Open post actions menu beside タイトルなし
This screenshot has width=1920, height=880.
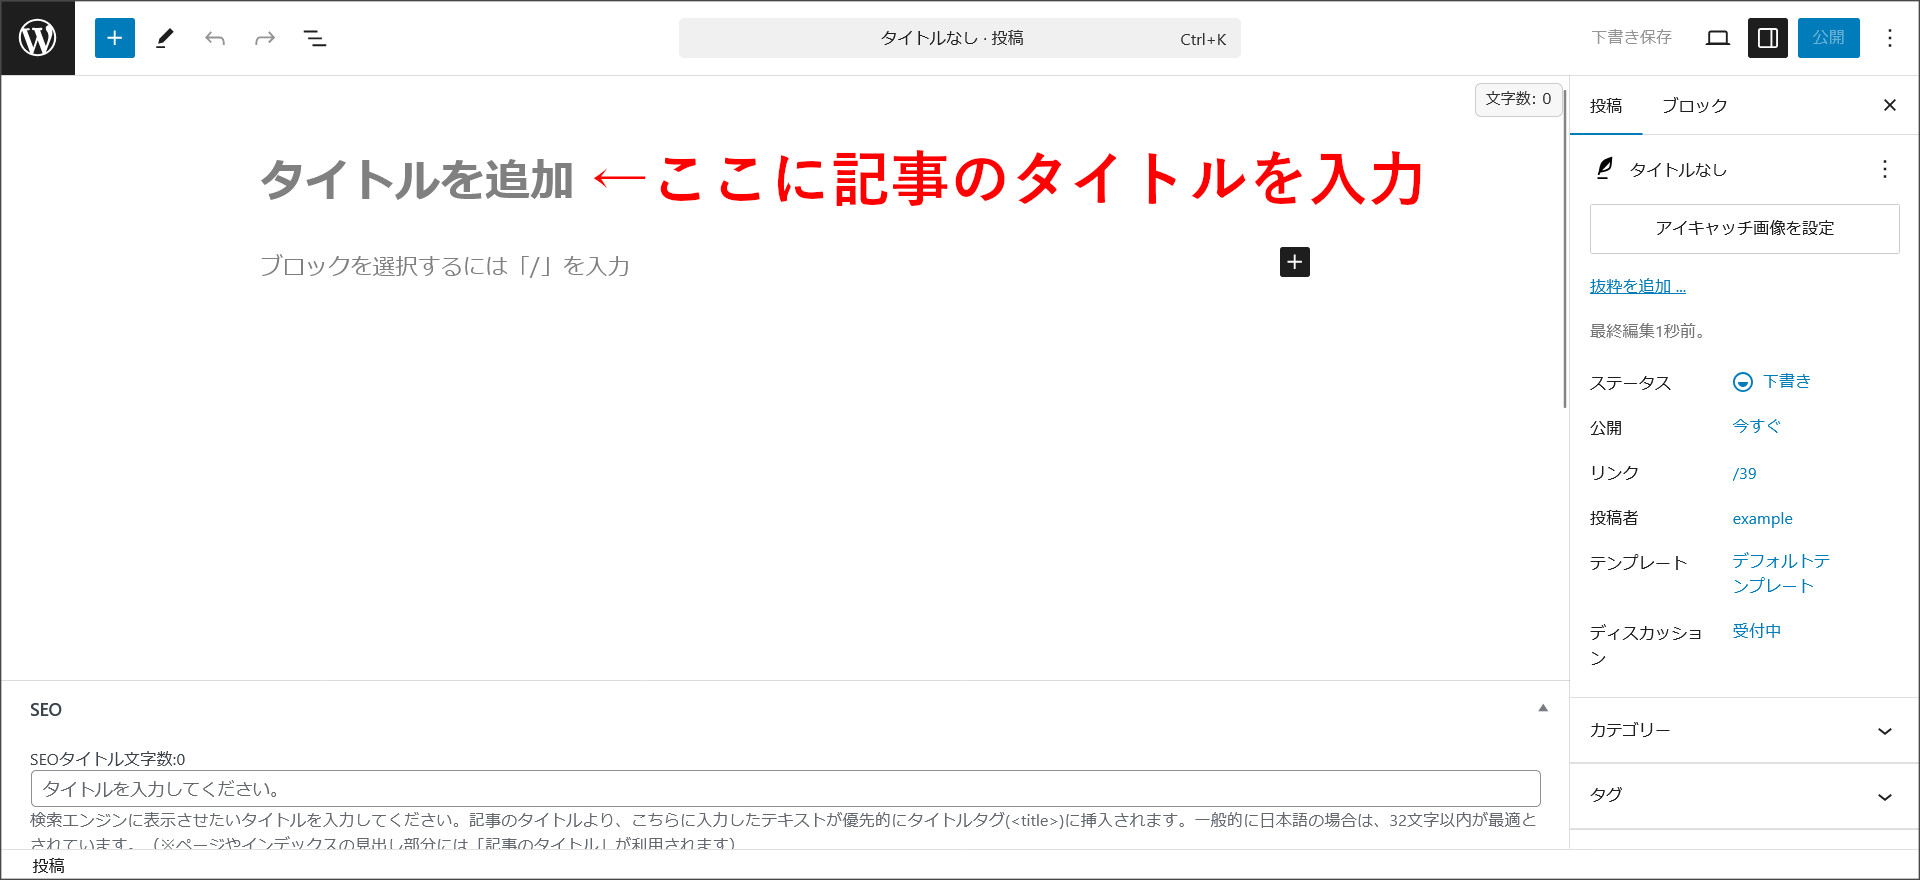coord(1884,169)
